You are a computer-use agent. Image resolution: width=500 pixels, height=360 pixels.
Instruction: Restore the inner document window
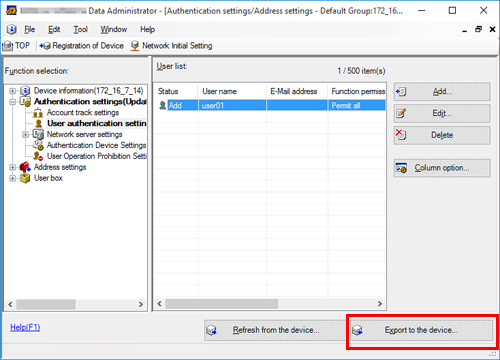coord(478,29)
